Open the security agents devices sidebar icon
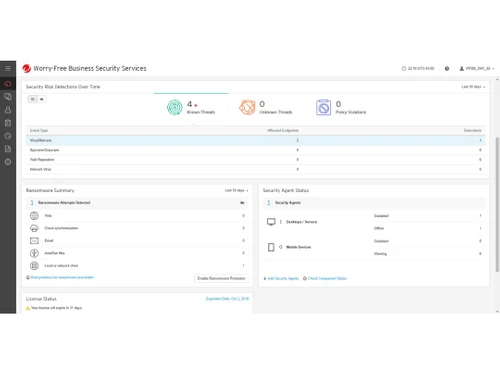 (8, 97)
